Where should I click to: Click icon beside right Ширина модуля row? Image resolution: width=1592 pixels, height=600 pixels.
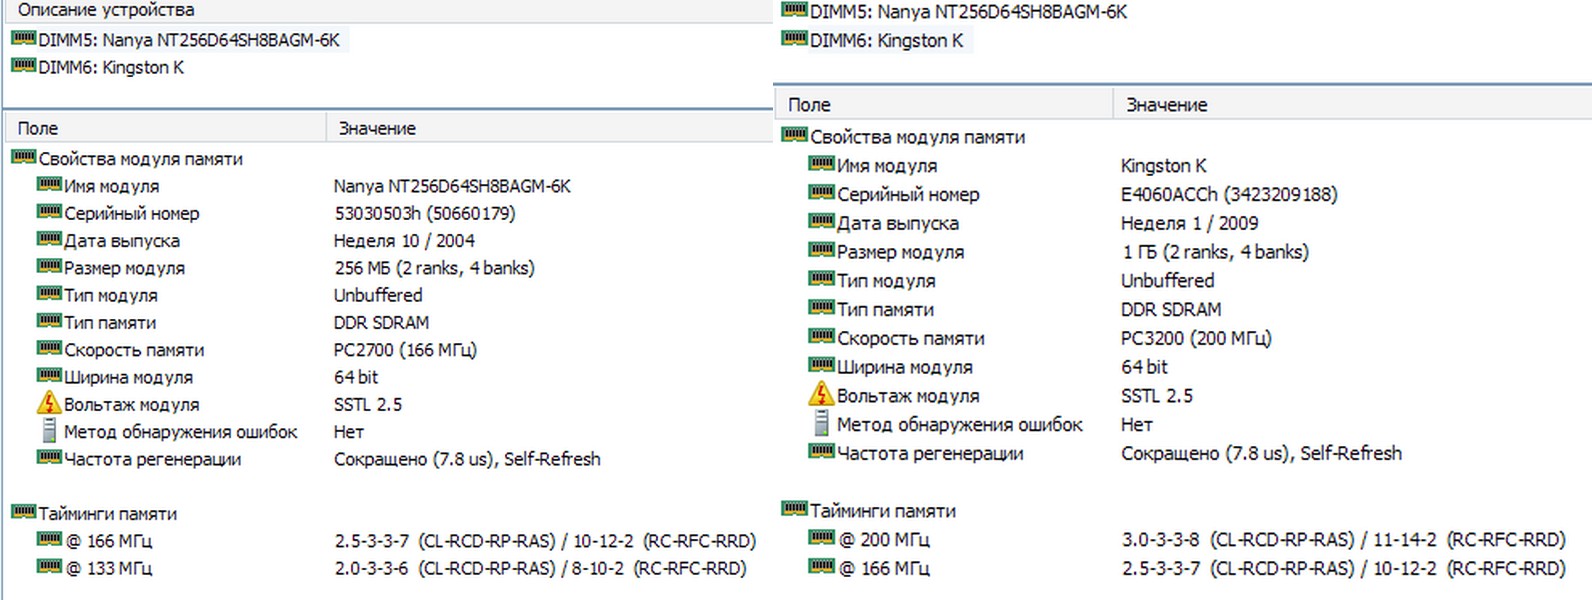click(821, 364)
